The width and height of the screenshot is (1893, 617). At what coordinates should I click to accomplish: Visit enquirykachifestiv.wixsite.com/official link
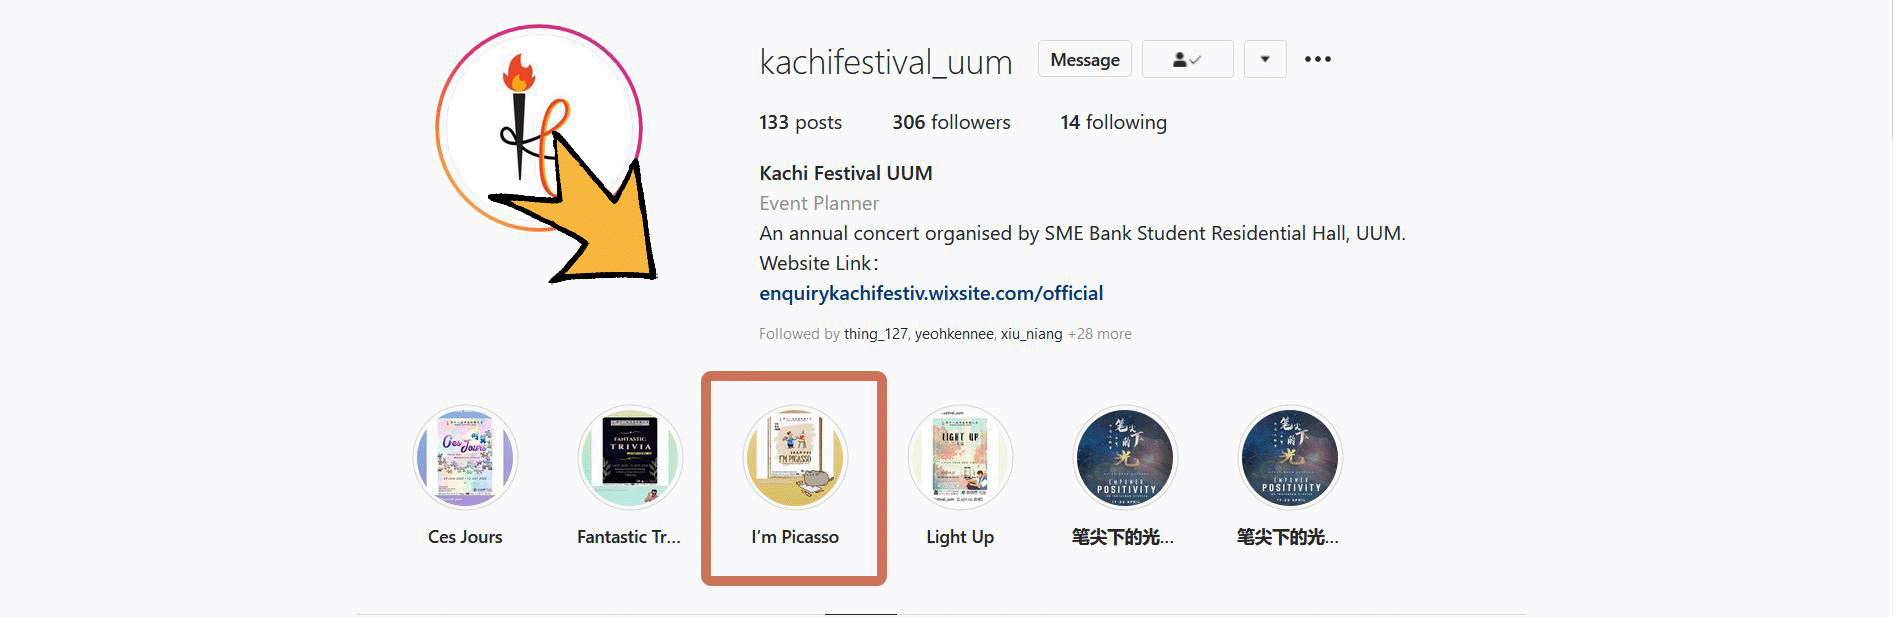tap(931, 293)
